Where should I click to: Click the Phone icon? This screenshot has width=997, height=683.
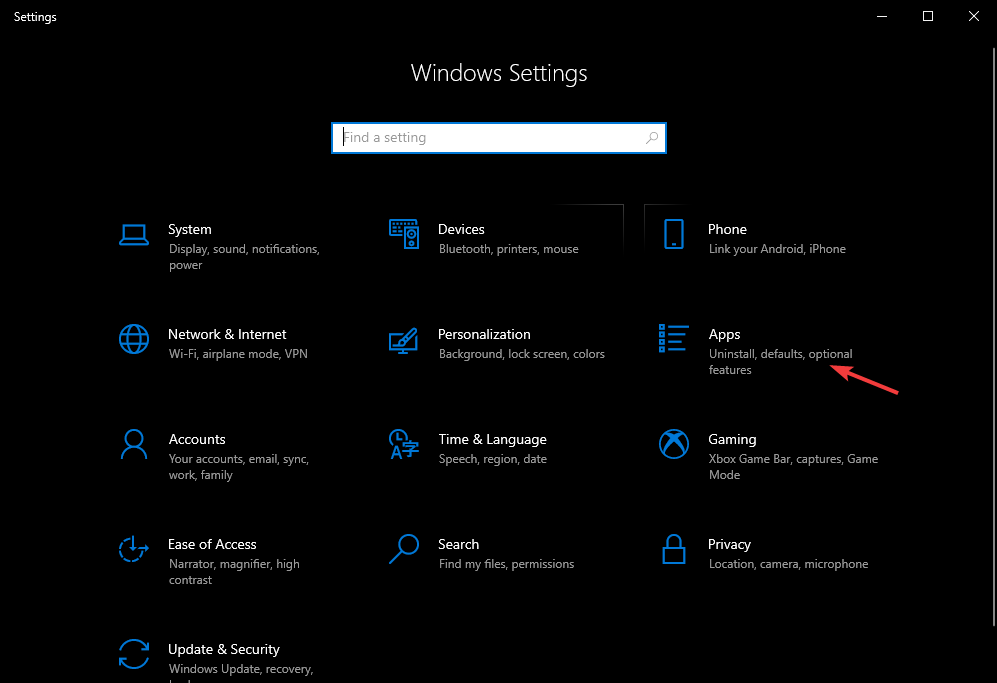[x=673, y=234]
